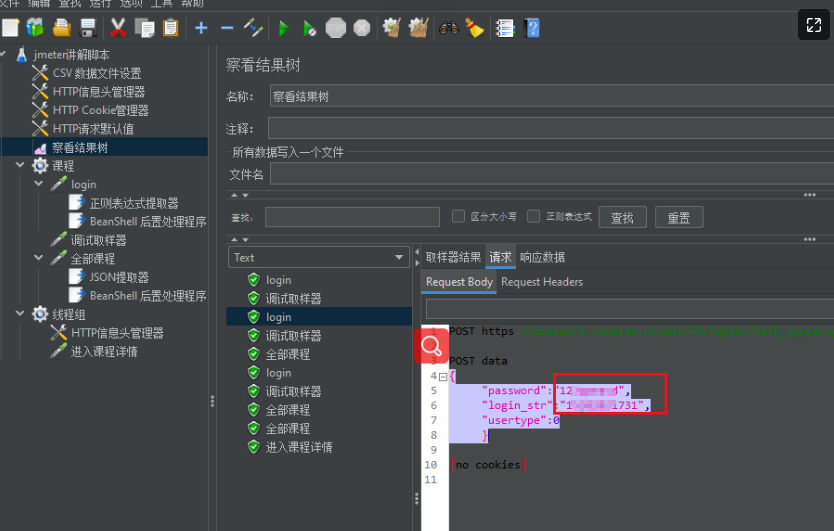Select HTTP请求默认值 in tree
This screenshot has width=834, height=531.
pyautogui.click(x=93, y=129)
